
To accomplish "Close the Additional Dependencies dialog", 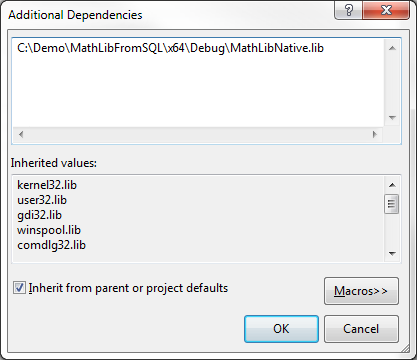I will click(386, 10).
